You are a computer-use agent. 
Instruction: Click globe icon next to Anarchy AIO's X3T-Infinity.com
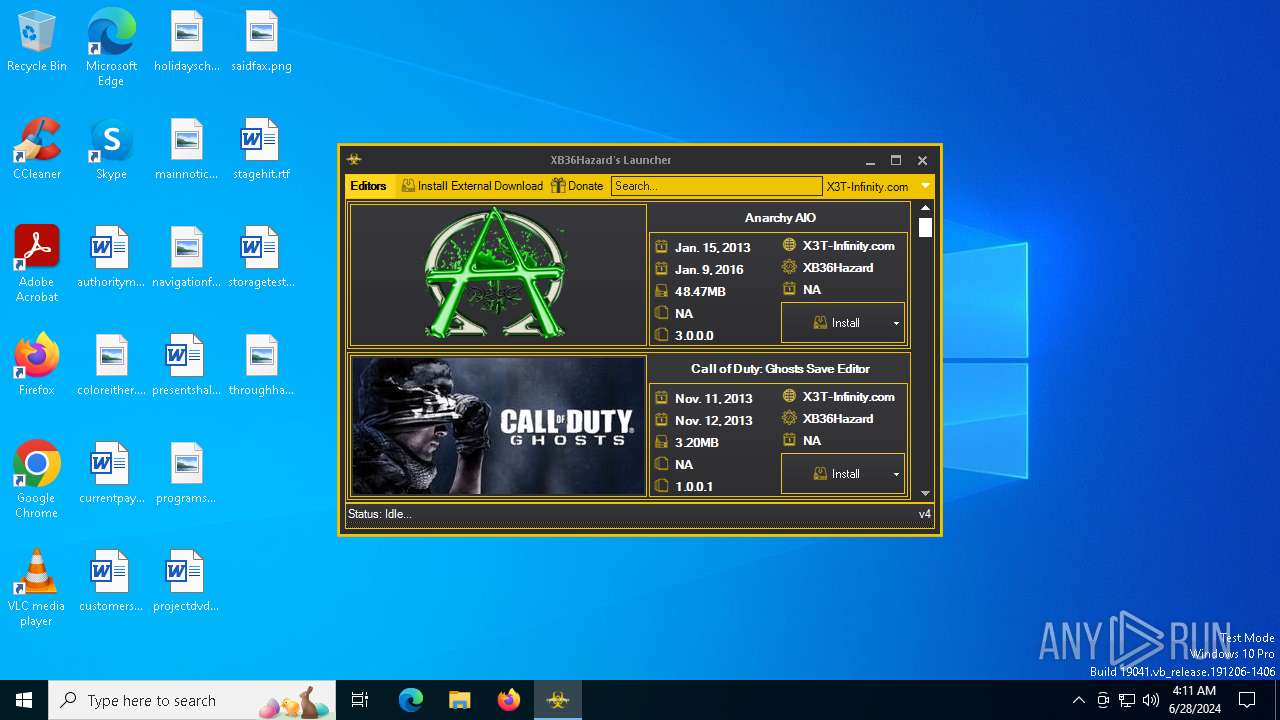pos(789,245)
